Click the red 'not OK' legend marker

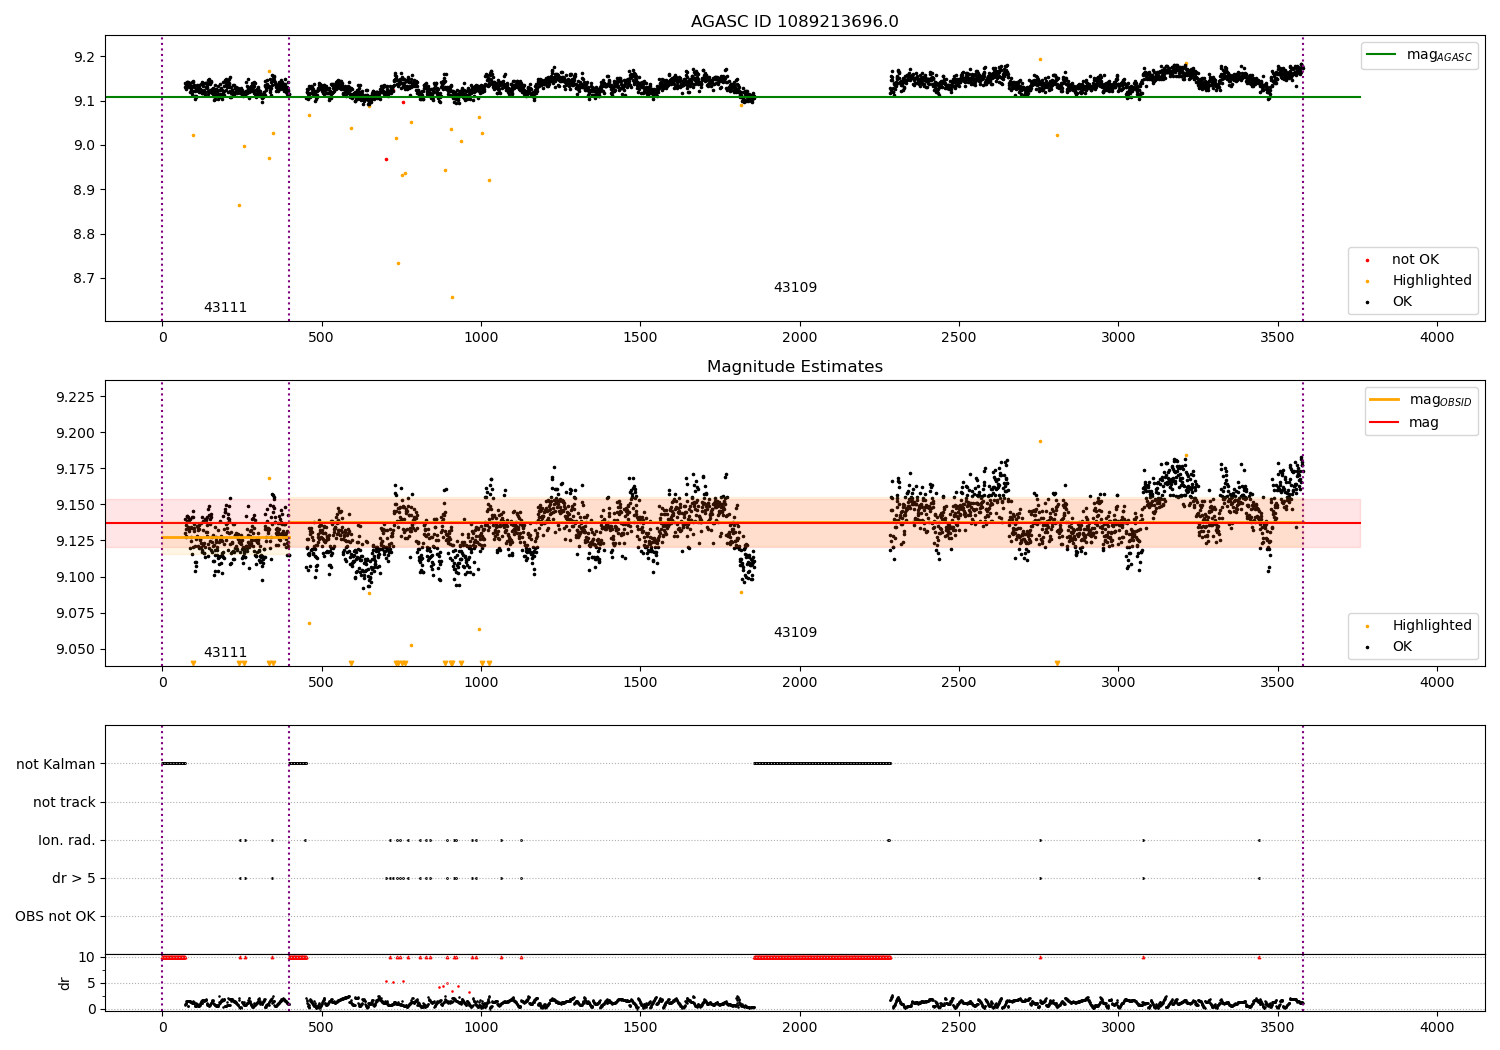pyautogui.click(x=1367, y=260)
